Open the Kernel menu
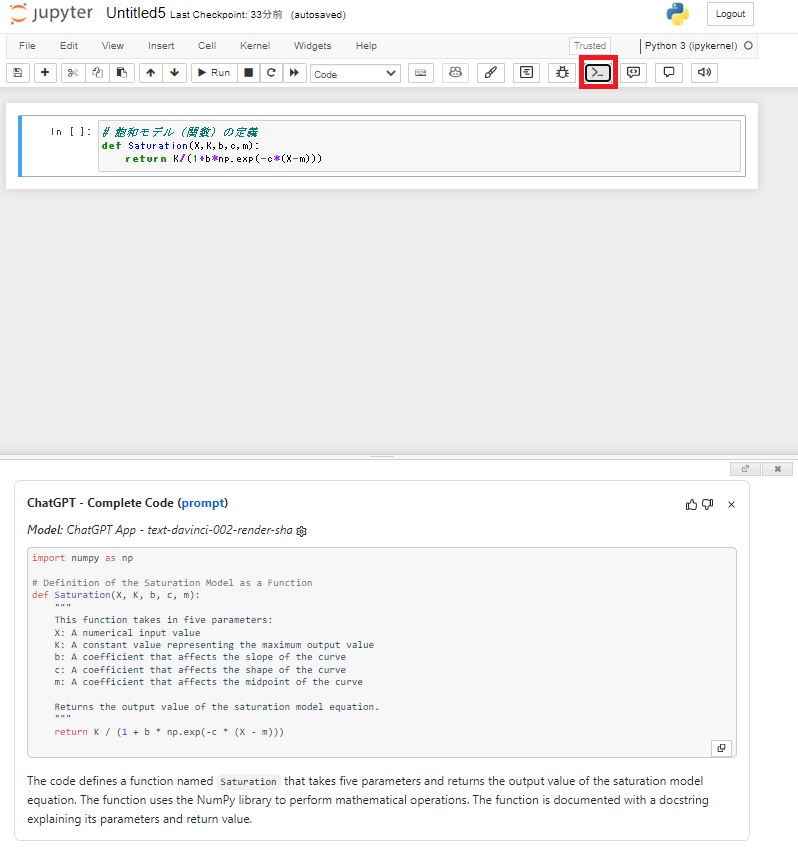 click(x=254, y=46)
